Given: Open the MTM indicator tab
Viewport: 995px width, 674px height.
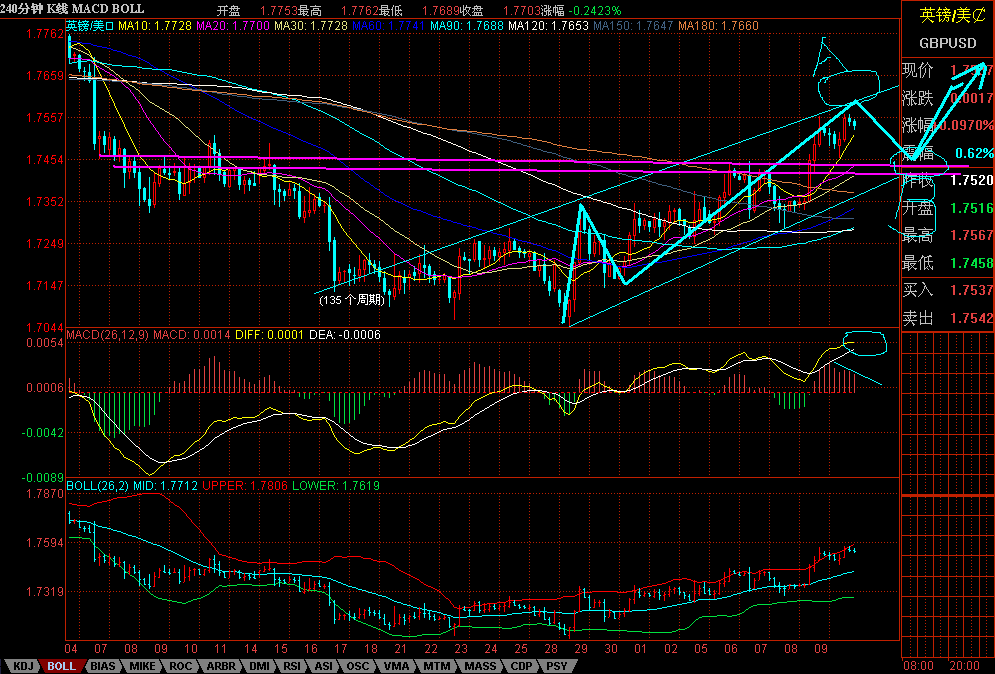Looking at the screenshot, I should [437, 666].
